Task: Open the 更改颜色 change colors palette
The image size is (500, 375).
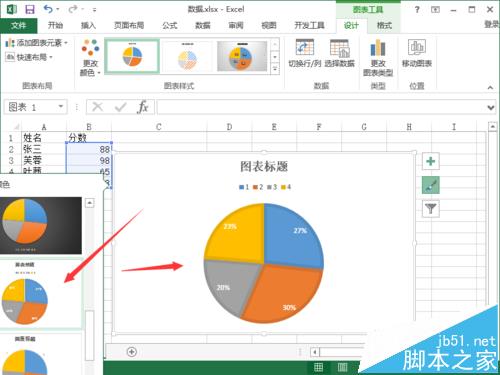Action: coord(90,57)
